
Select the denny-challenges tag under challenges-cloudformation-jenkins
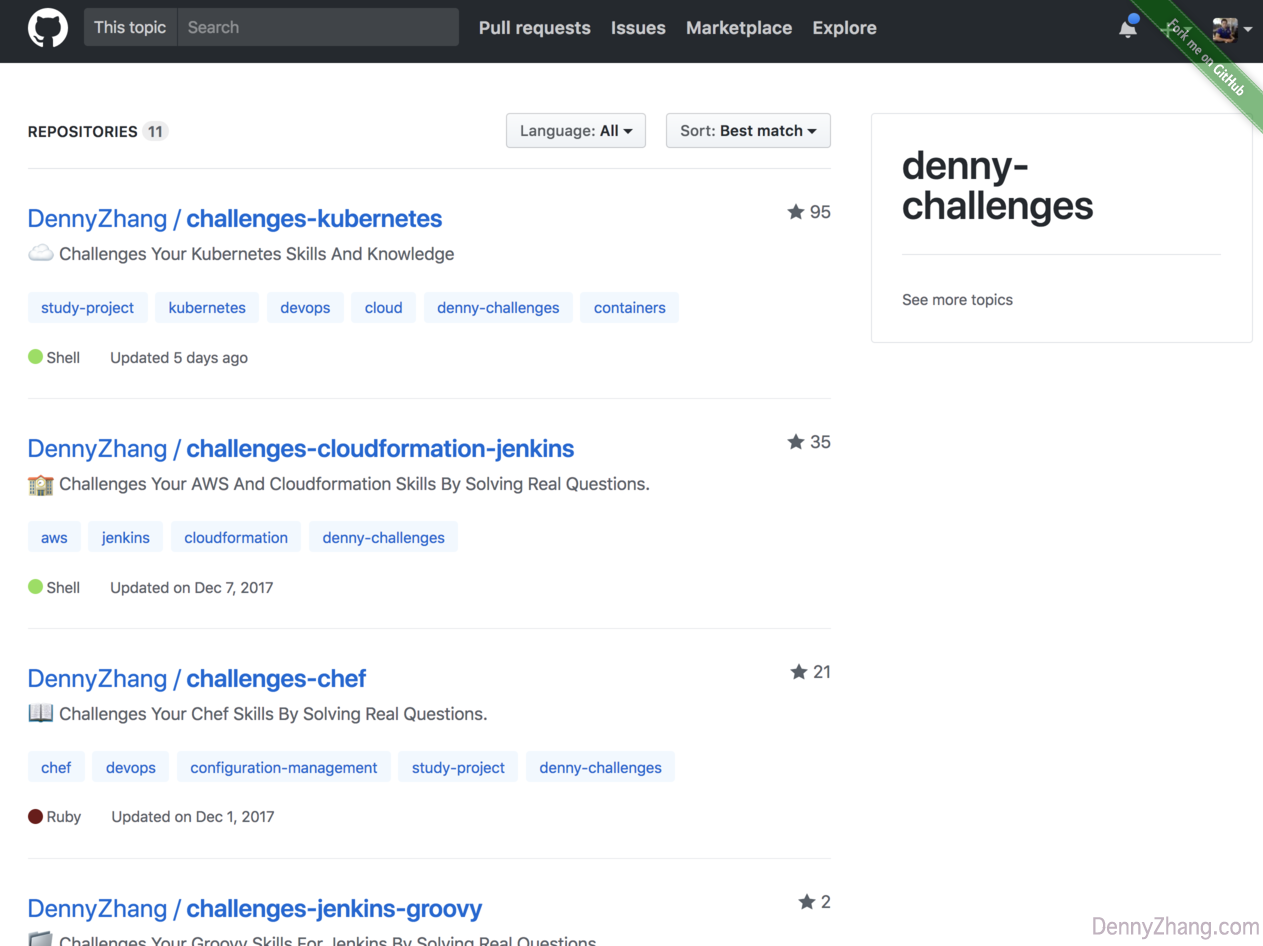tap(383, 538)
